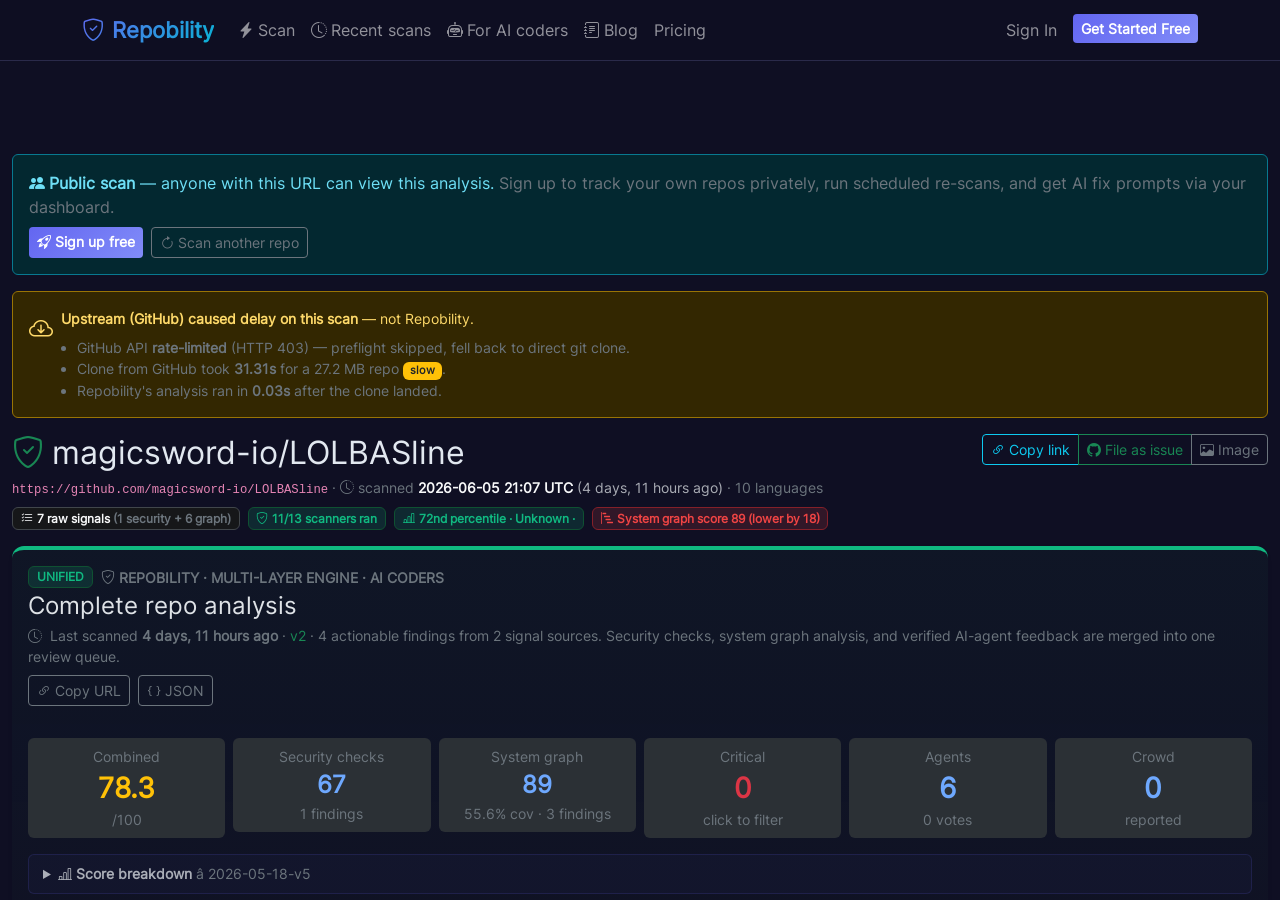
Task: Click the clock icon before scanned date
Action: pos(347,488)
